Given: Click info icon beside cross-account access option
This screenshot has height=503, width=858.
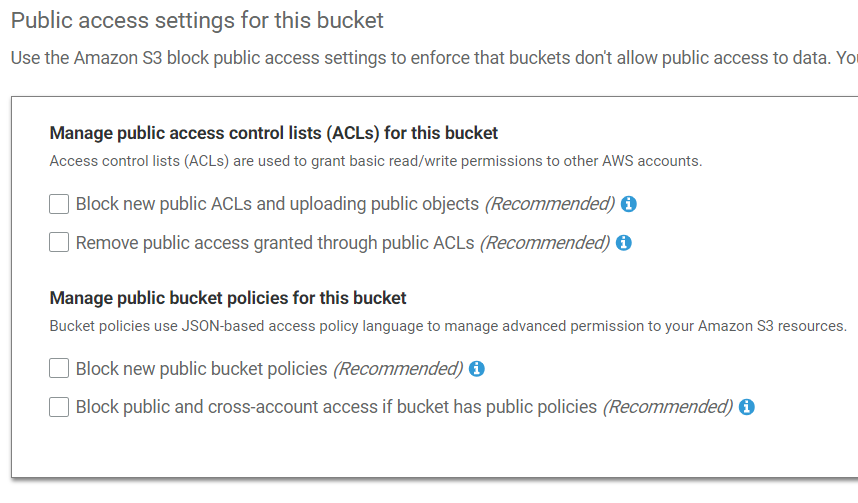Looking at the screenshot, I should point(747,407).
